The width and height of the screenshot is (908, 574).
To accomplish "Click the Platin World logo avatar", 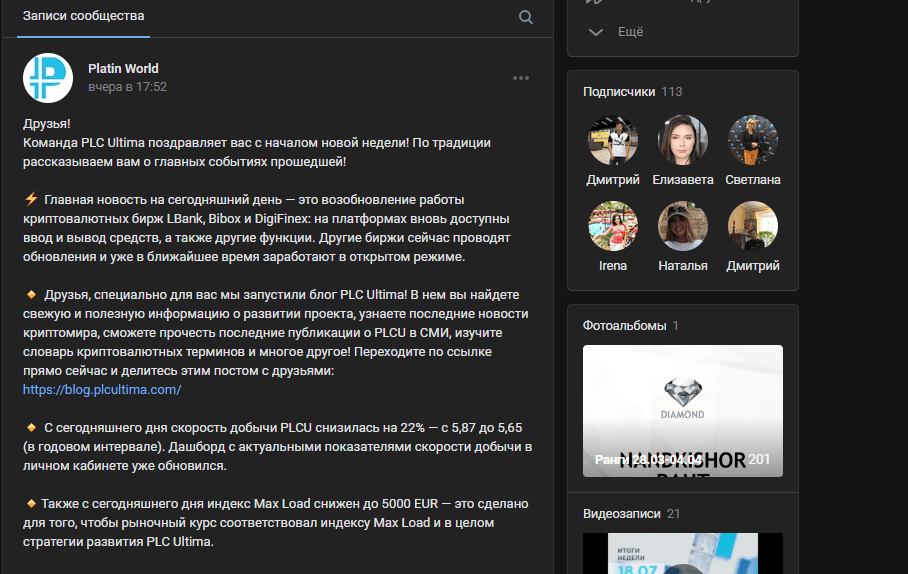I will pos(48,78).
